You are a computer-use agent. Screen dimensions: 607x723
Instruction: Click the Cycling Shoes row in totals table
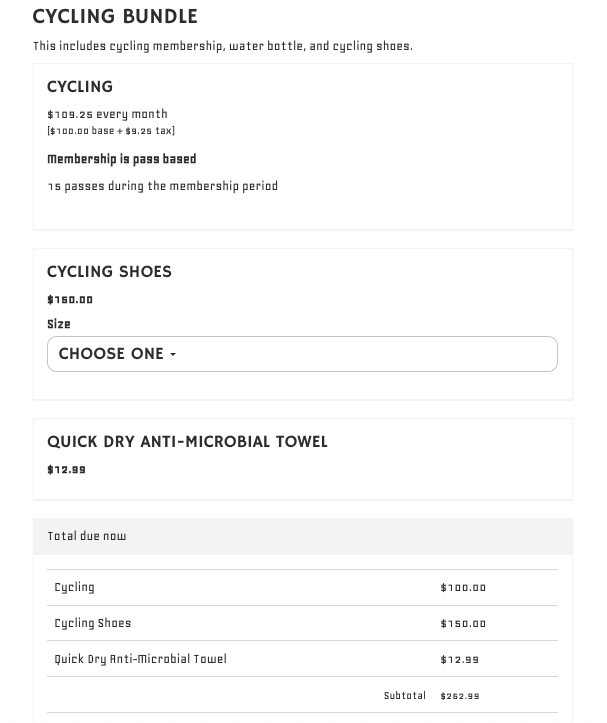(x=93, y=623)
